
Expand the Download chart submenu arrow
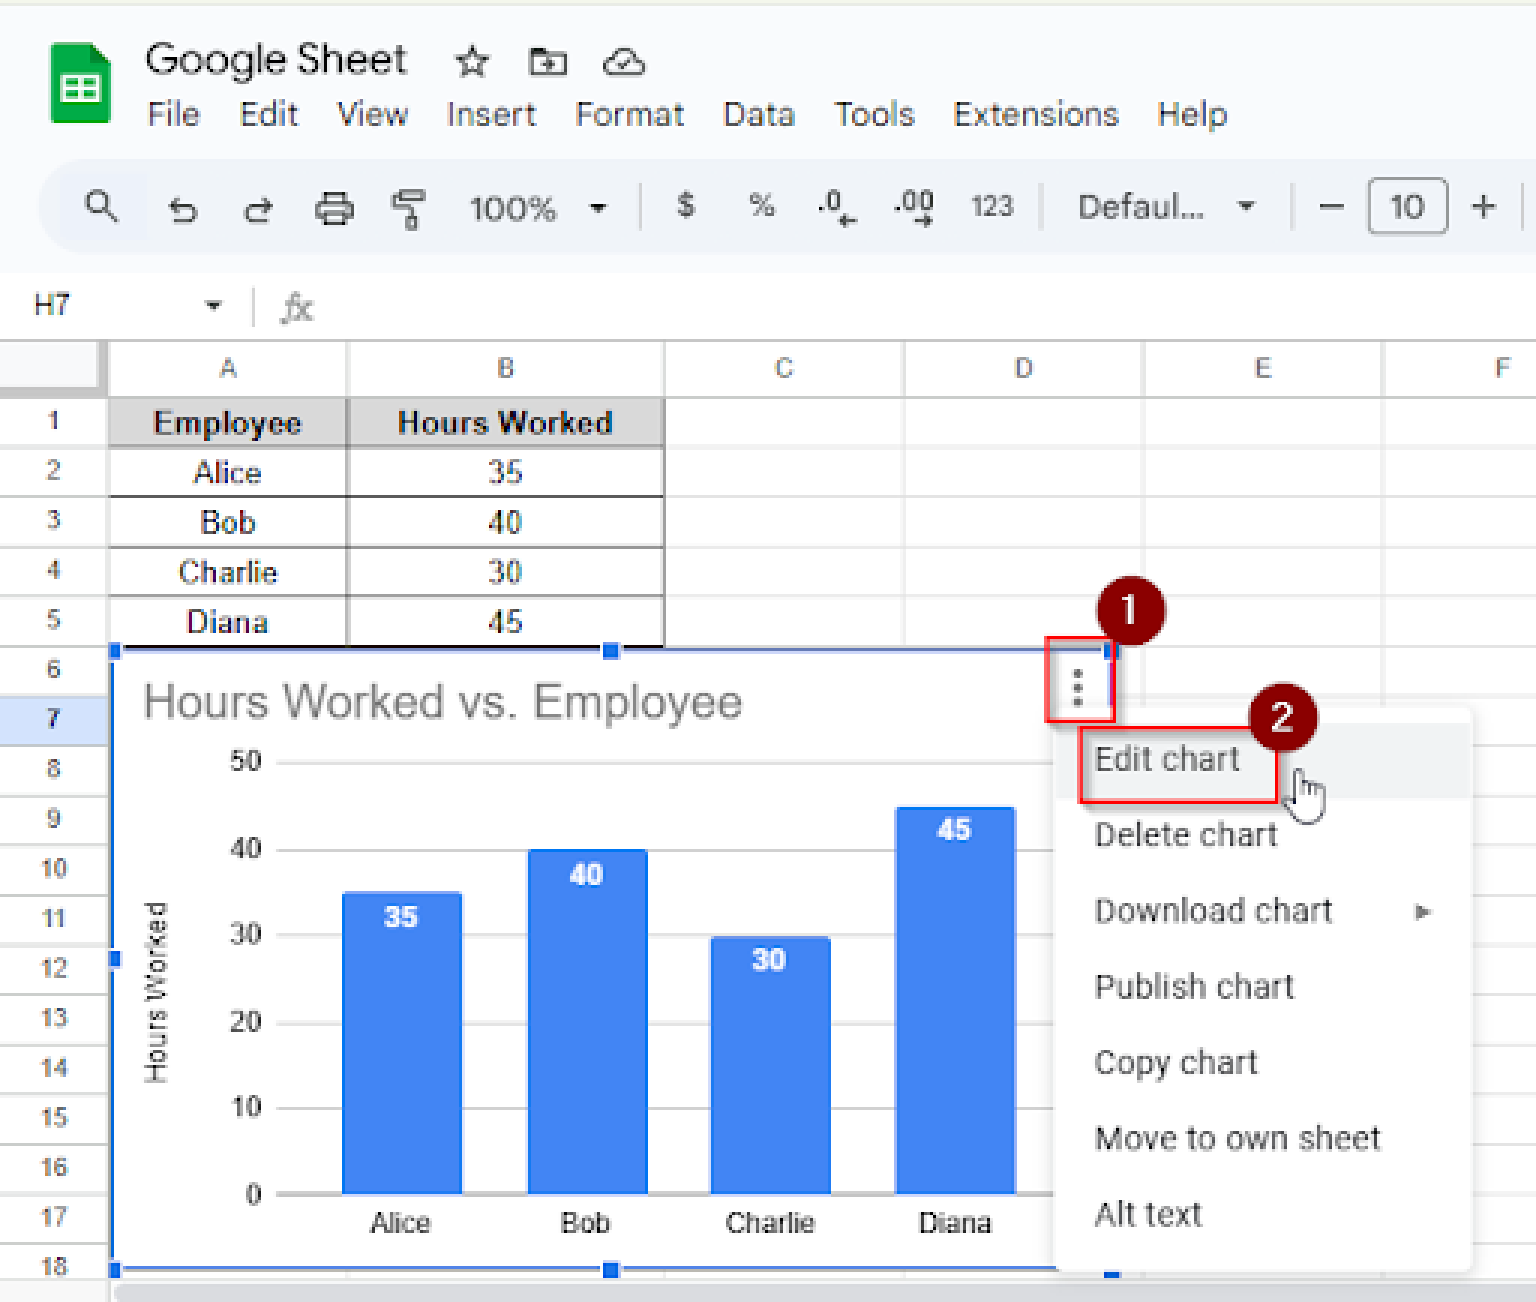pyautogui.click(x=1423, y=911)
